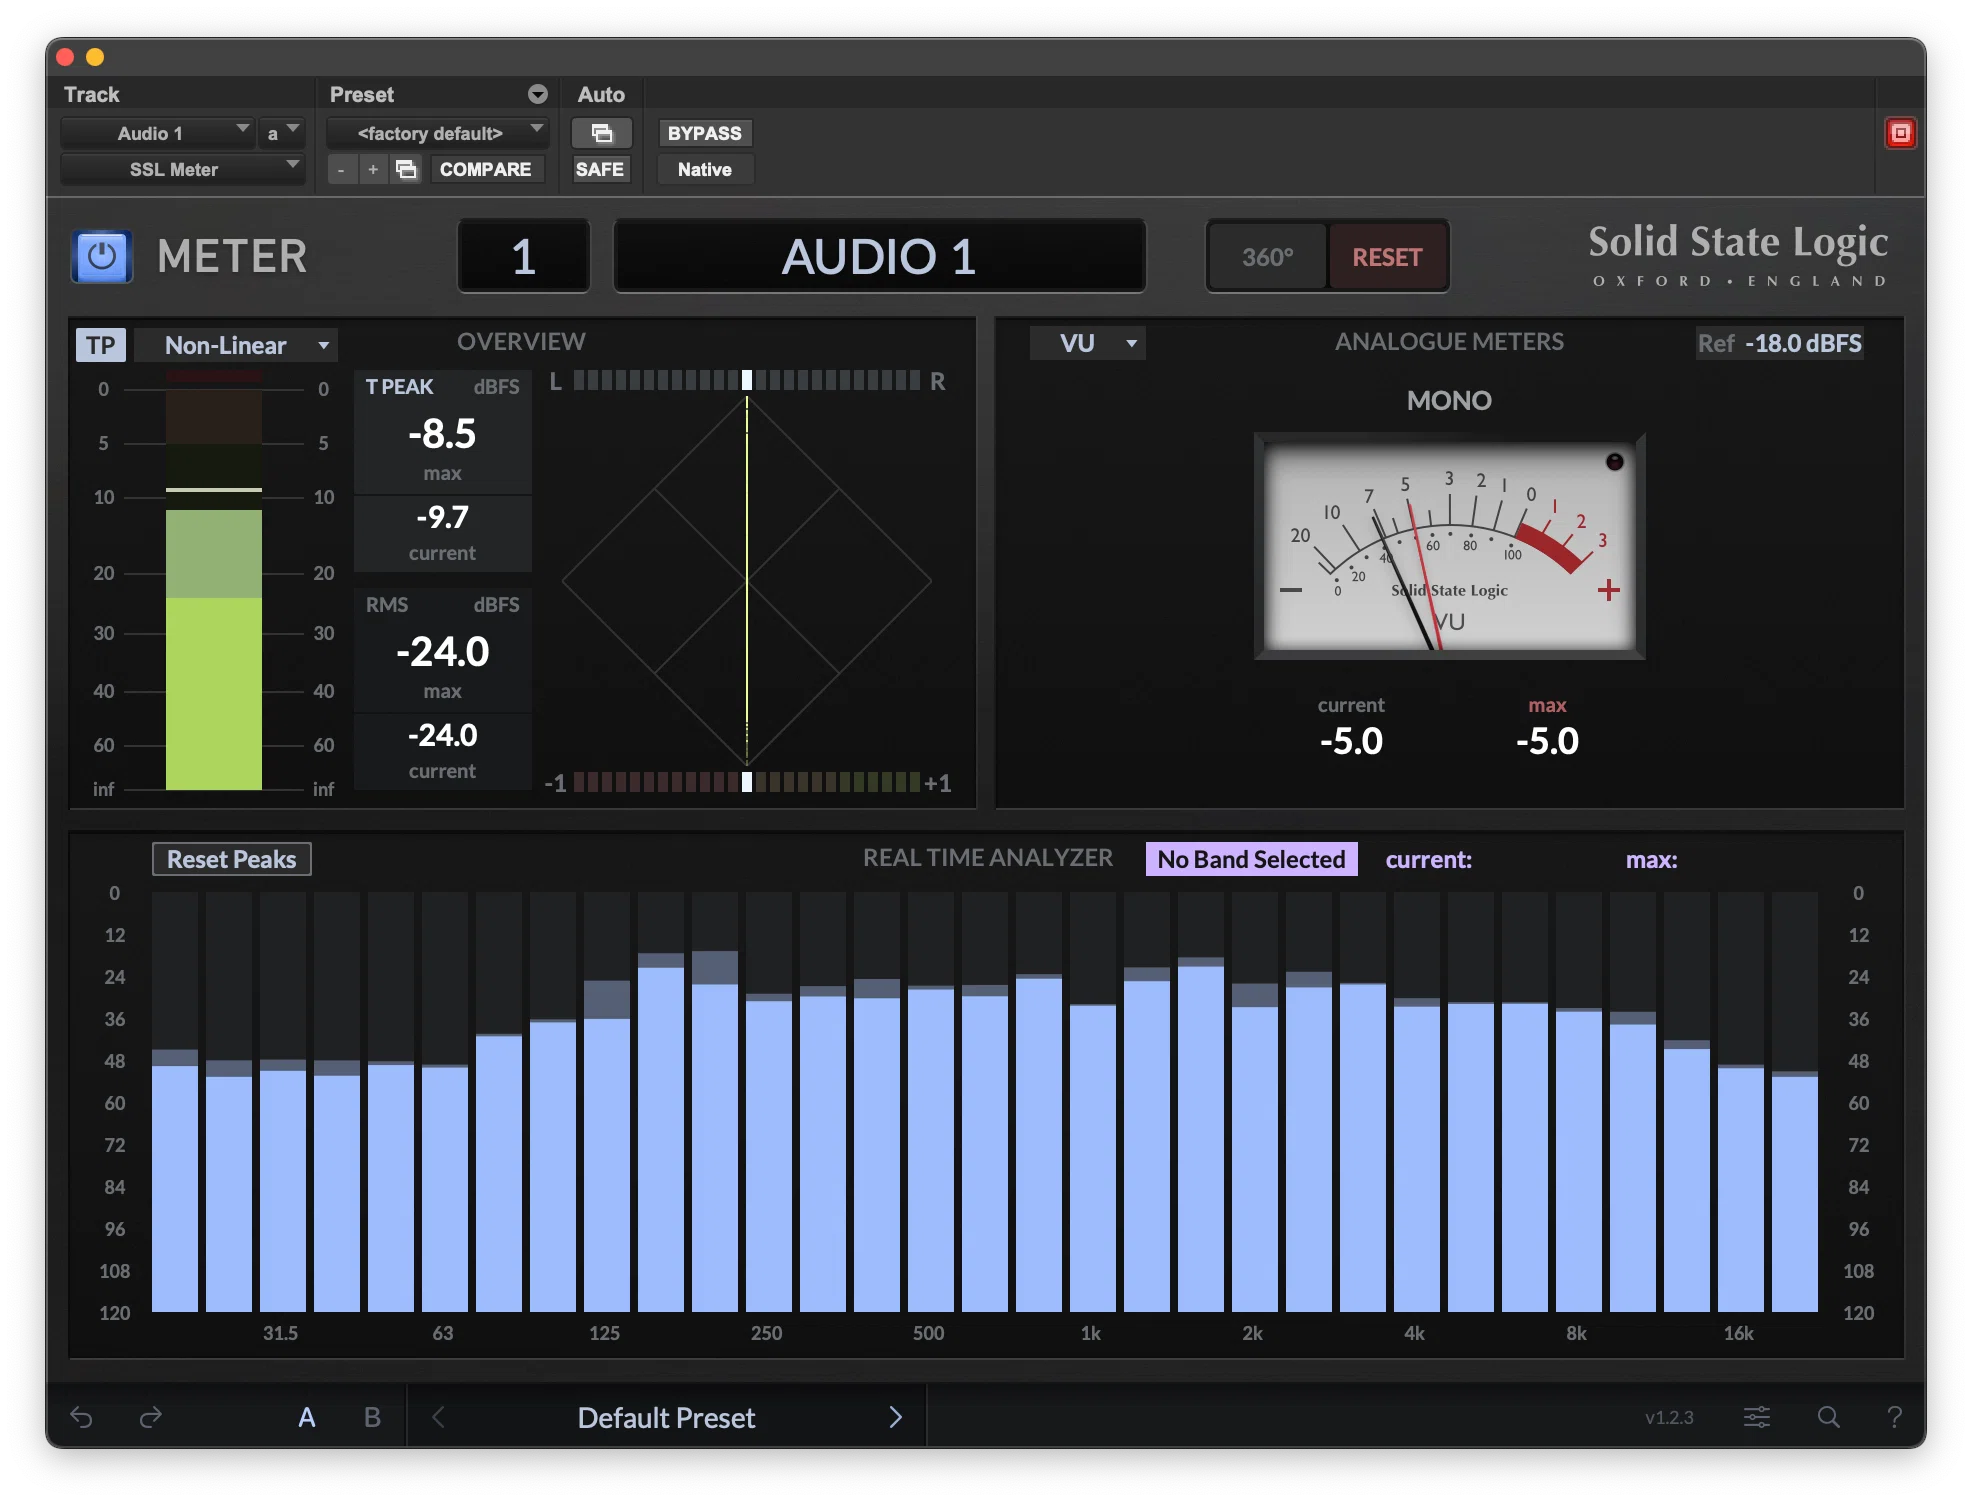Screen dimensions: 1972x1502
Task: Click the version label v1.2.3
Action: click(1669, 1417)
